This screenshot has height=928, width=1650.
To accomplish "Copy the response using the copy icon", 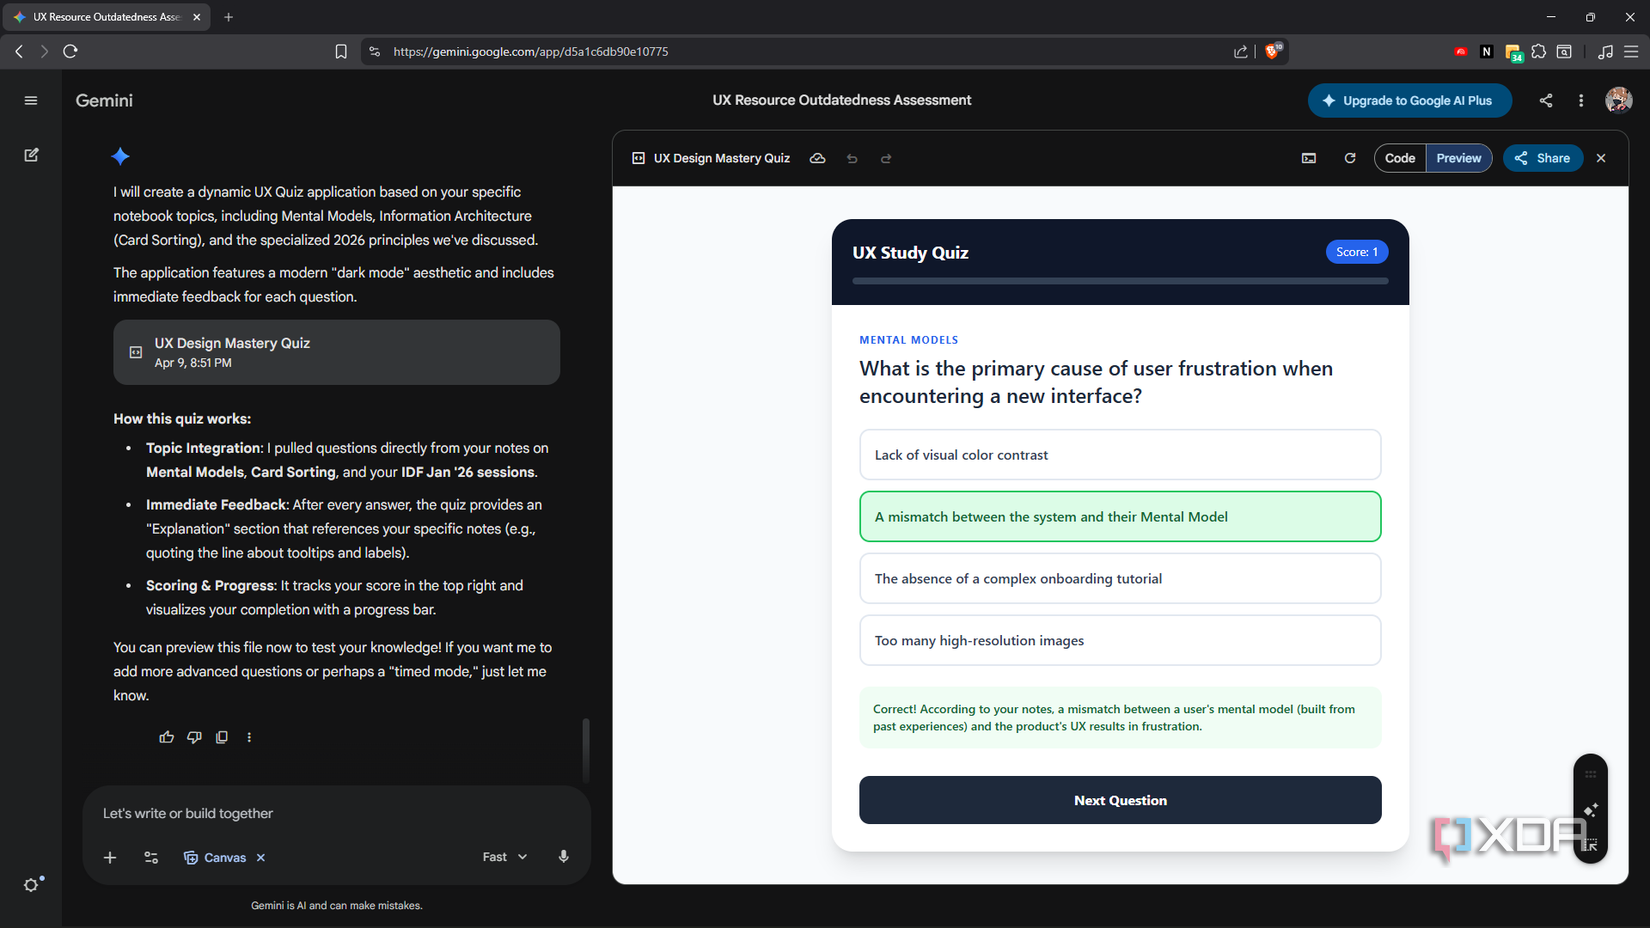I will 221,737.
